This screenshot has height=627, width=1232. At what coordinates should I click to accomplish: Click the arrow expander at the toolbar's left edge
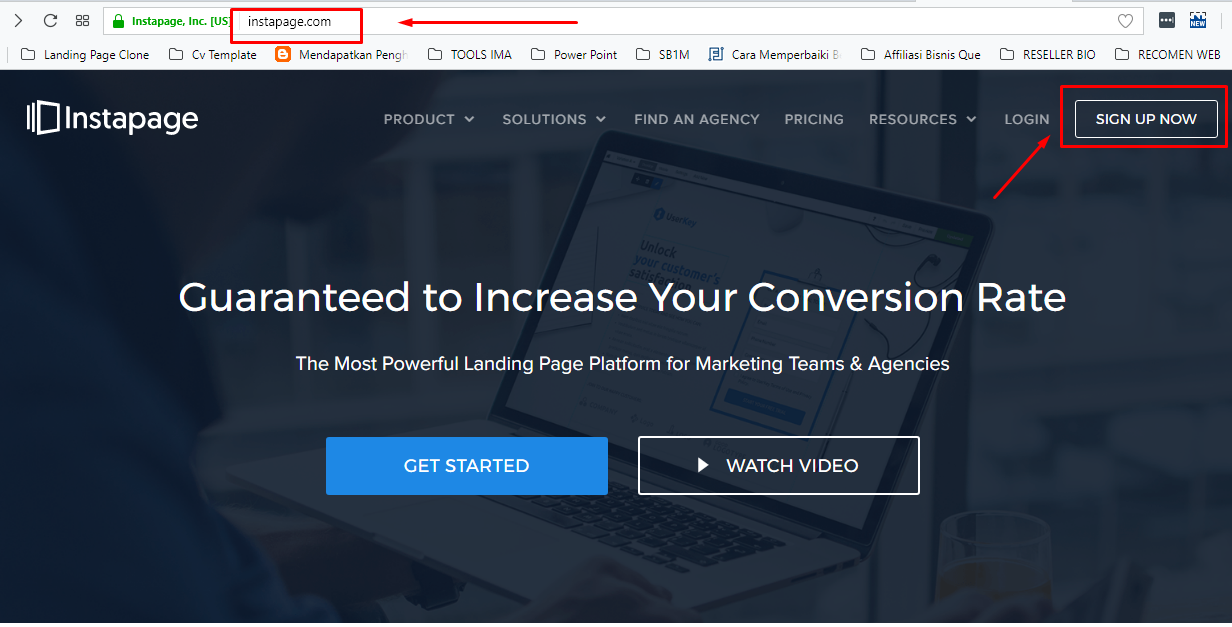click(x=18, y=20)
